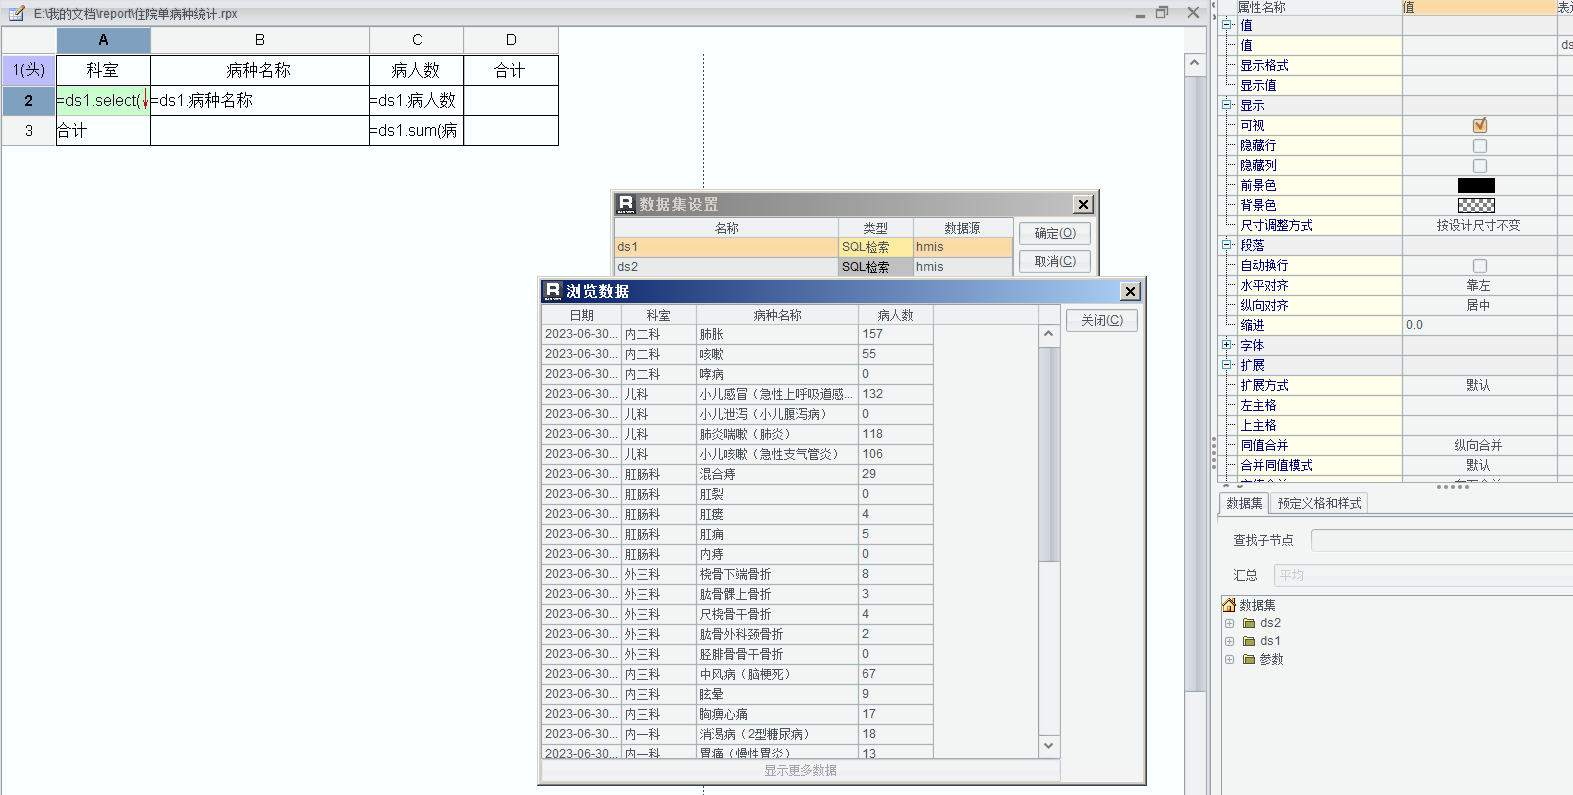Open the 扩展方式 value 默认
1573x795 pixels.
[1479, 385]
